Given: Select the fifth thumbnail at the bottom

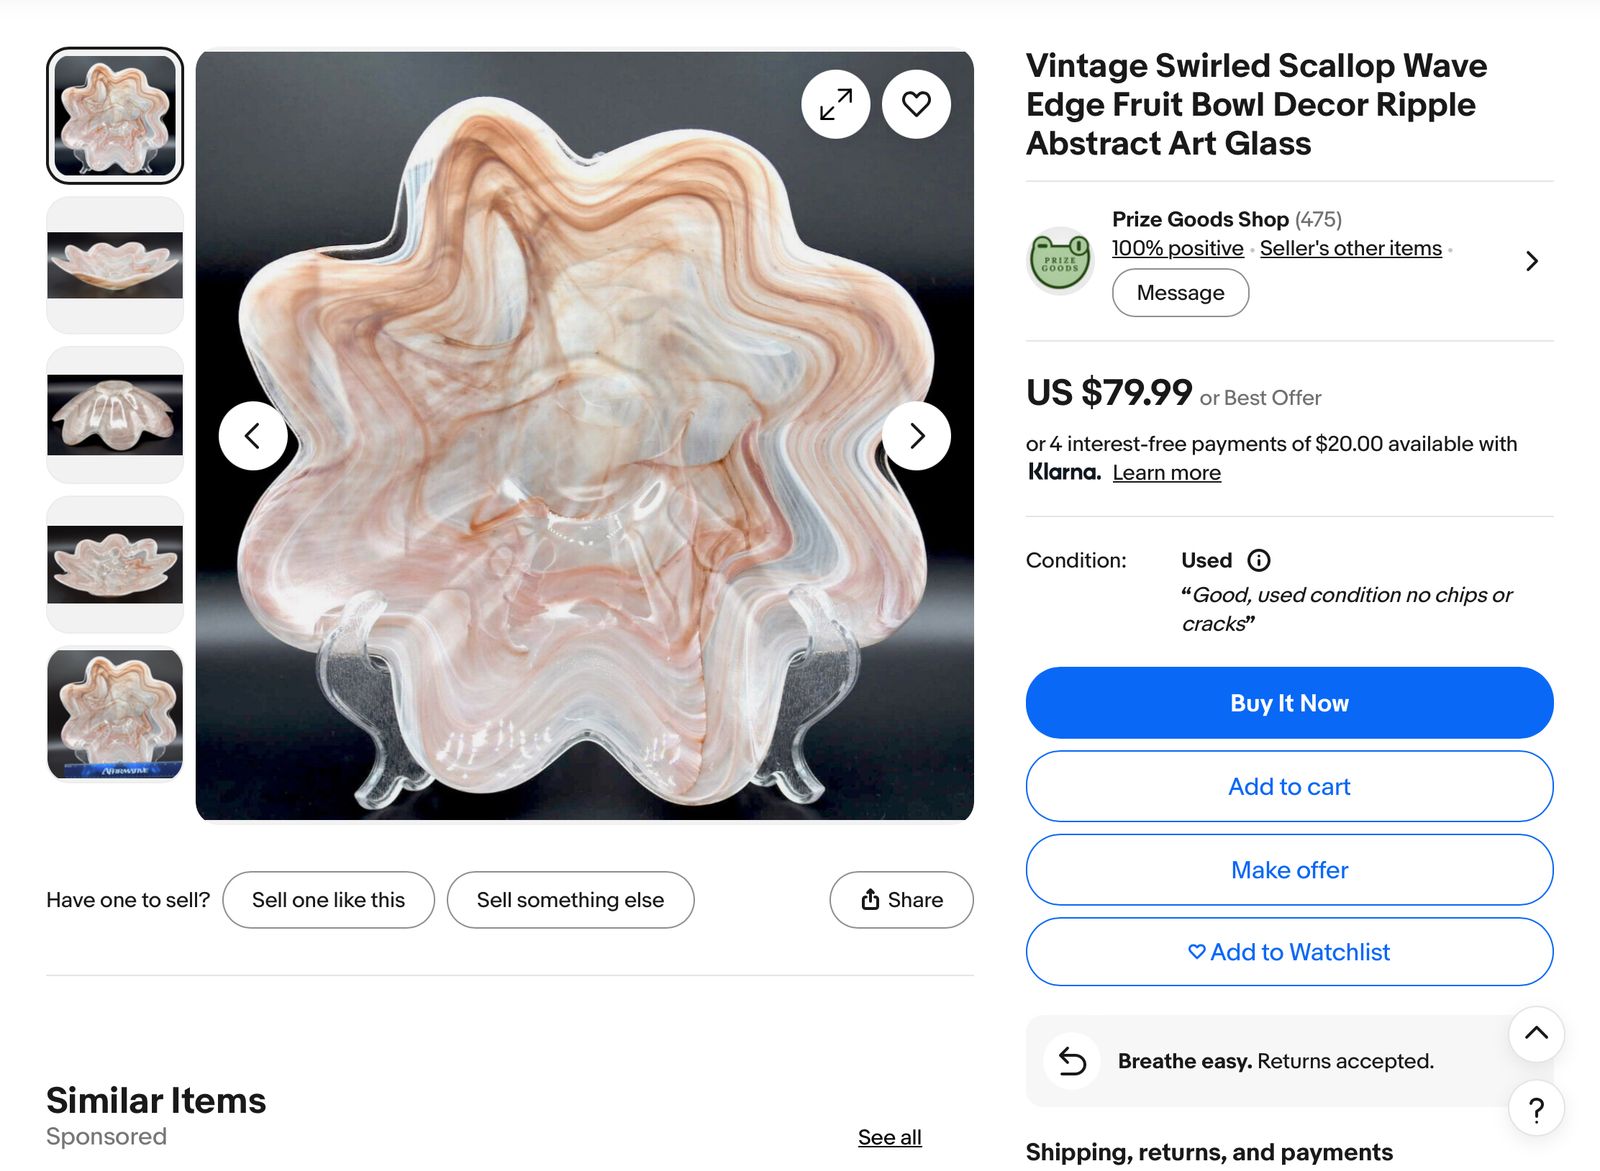Looking at the screenshot, I should tap(115, 714).
